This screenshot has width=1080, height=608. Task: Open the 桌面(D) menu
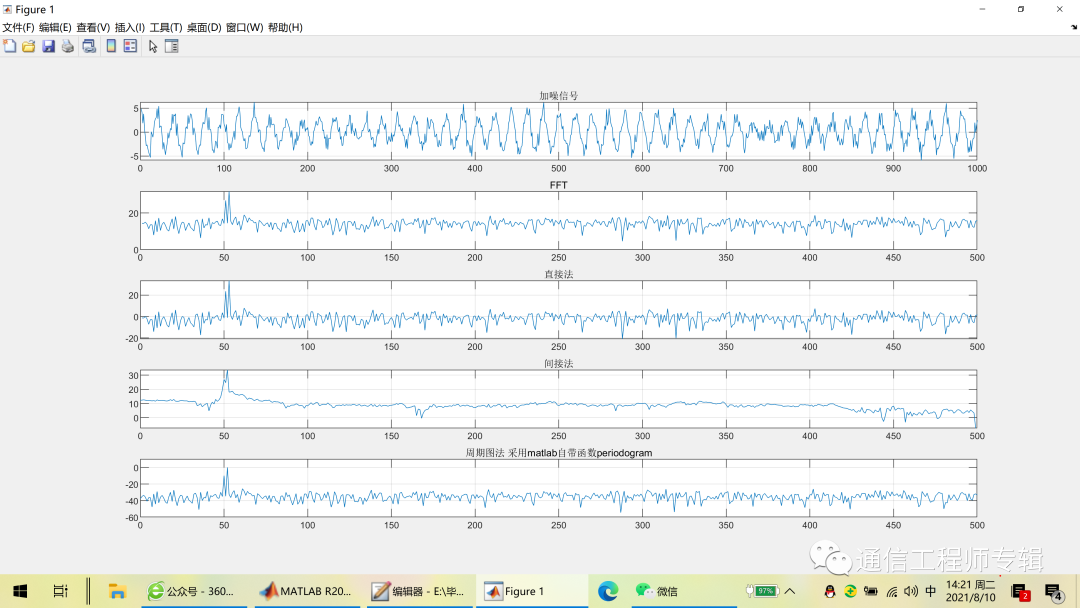click(204, 28)
